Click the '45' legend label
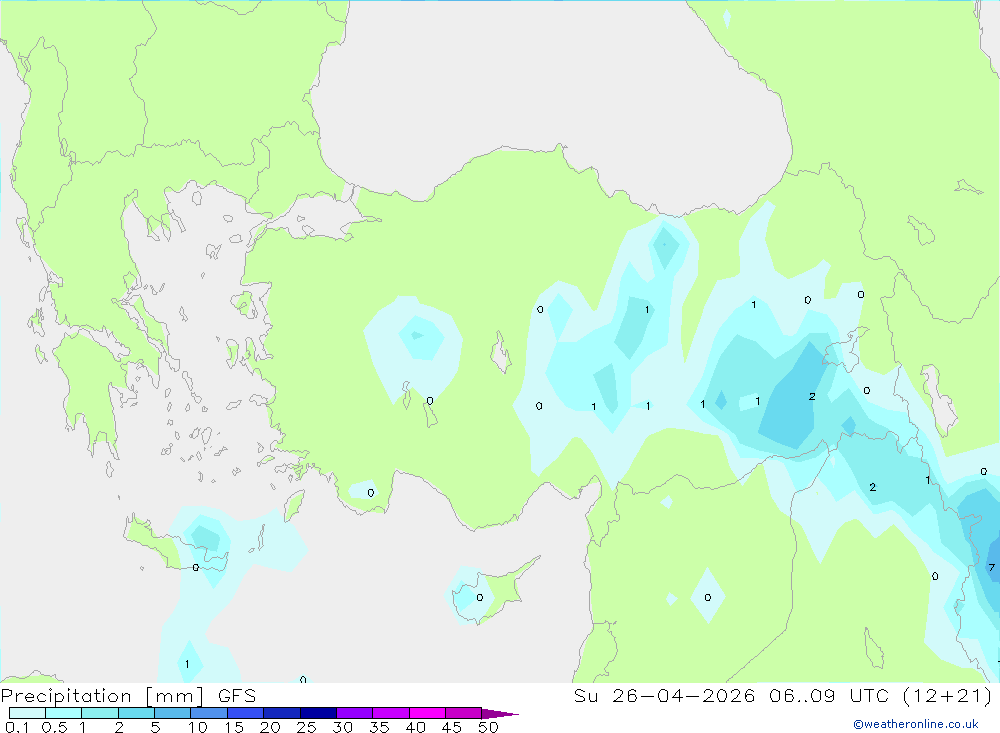 coord(452,727)
